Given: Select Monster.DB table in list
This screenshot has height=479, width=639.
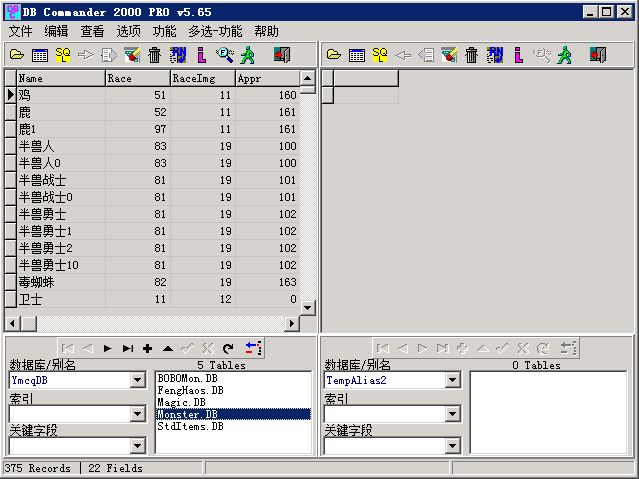Looking at the screenshot, I should (234, 414).
